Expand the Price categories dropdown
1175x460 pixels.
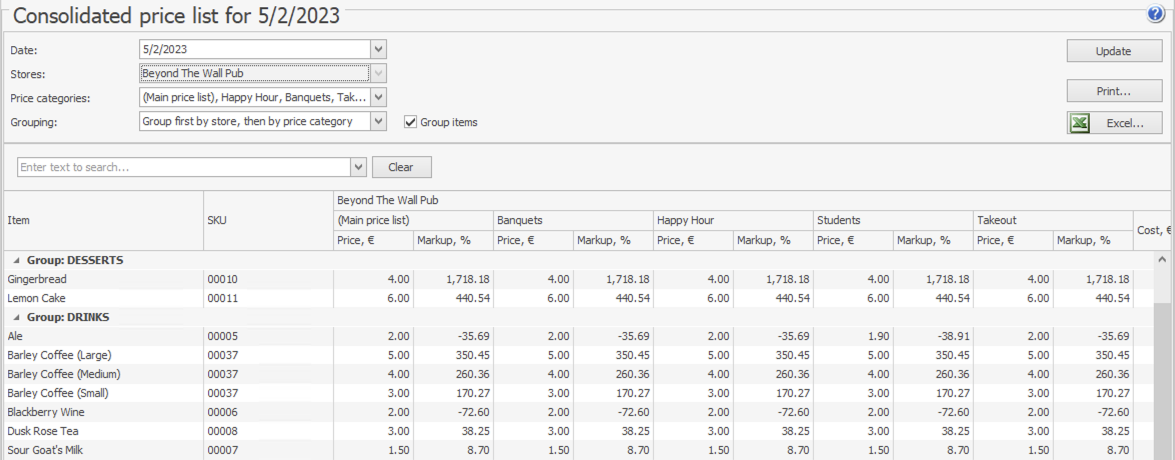[378, 97]
